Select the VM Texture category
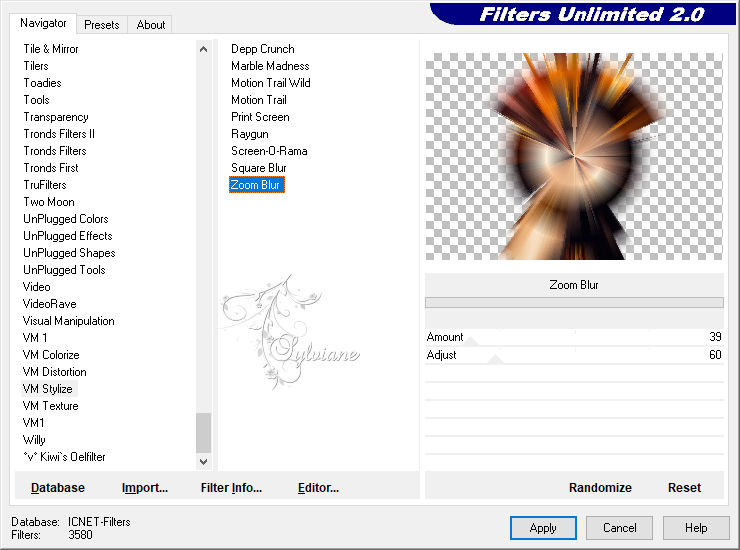Image resolution: width=740 pixels, height=550 pixels. [50, 406]
